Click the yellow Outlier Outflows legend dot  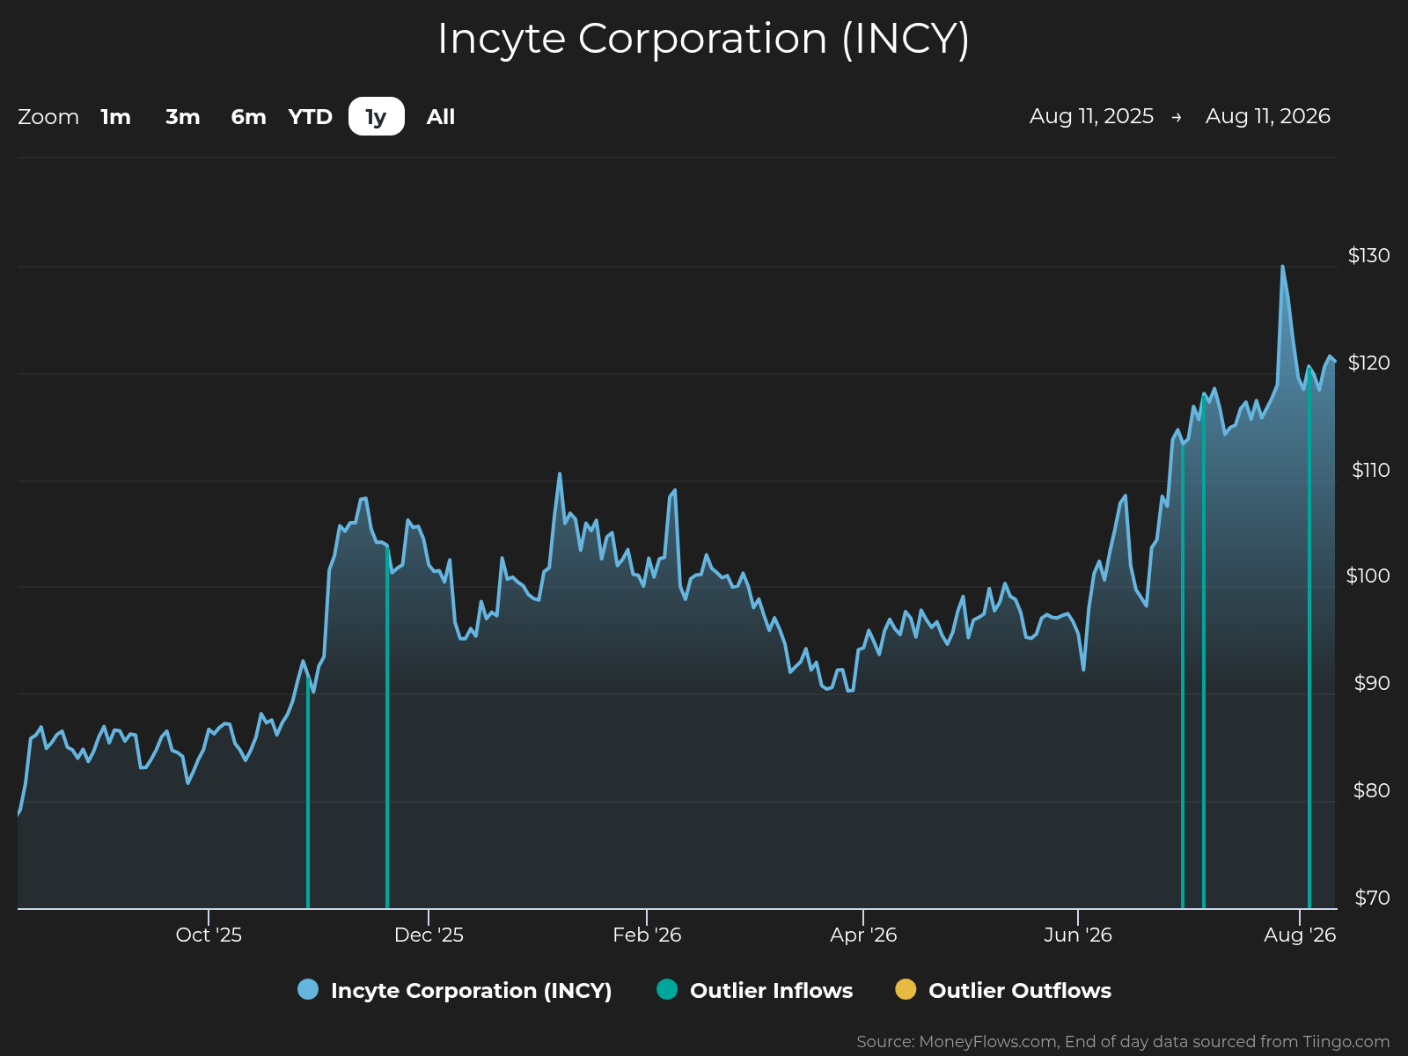[905, 989]
